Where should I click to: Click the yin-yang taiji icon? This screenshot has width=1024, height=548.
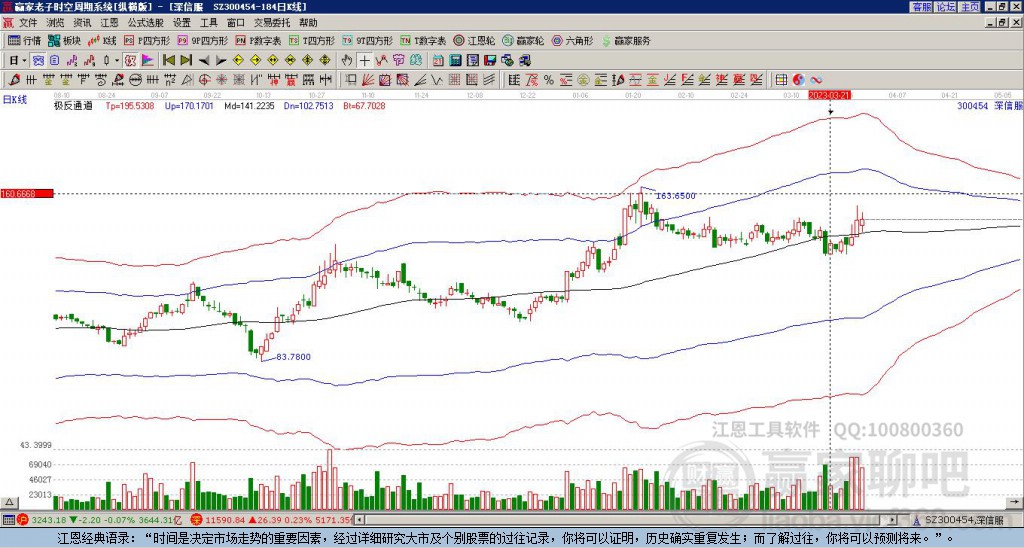(798, 80)
